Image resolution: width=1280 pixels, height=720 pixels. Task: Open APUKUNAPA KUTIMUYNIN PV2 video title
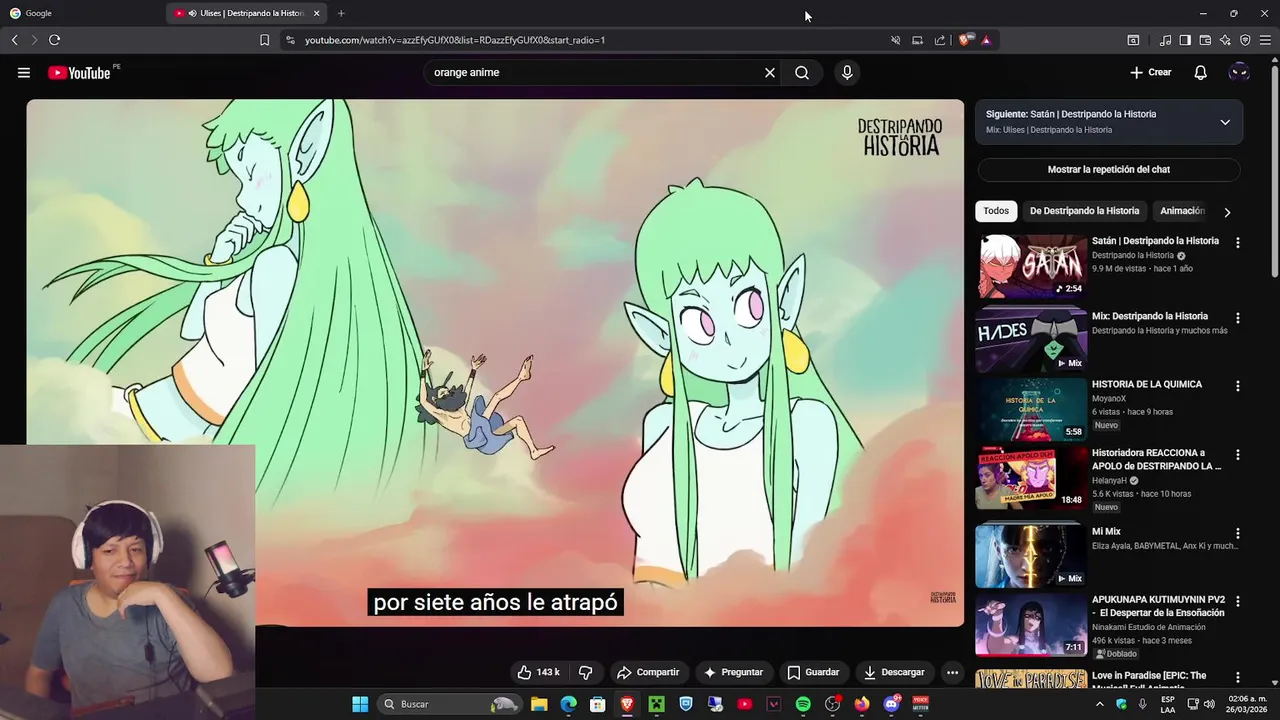coord(1158,606)
